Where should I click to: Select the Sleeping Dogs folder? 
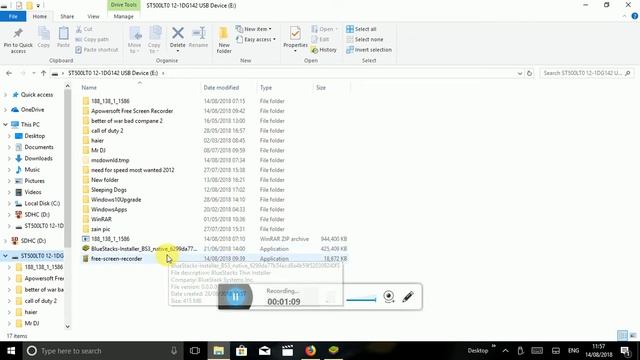pos(109,190)
